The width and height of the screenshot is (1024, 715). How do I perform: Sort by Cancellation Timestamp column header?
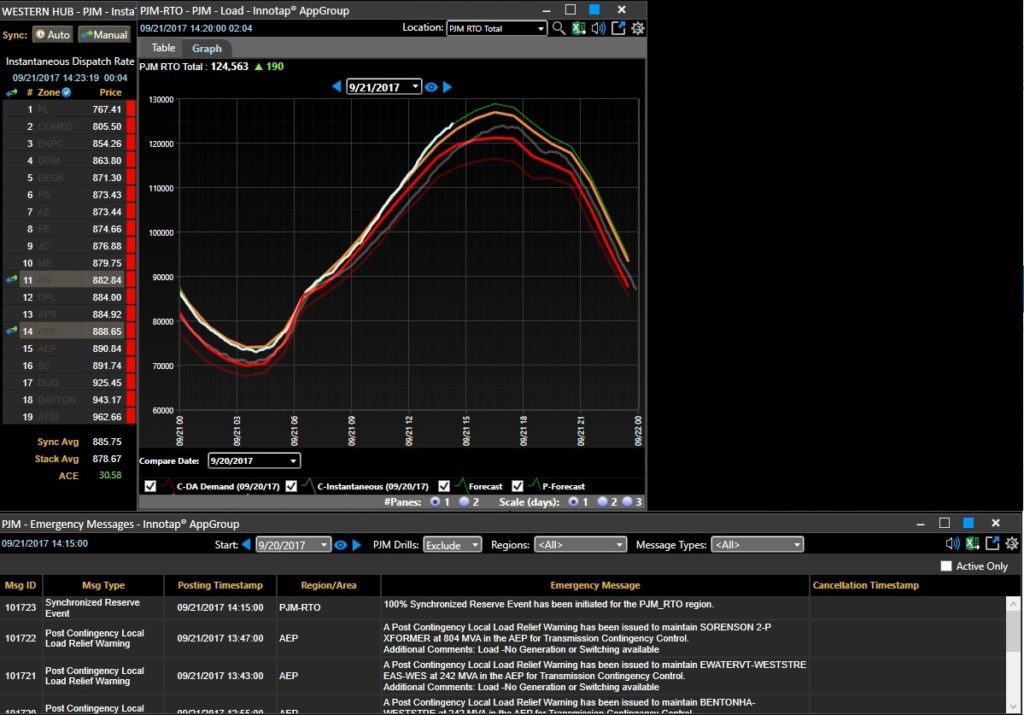coord(865,585)
